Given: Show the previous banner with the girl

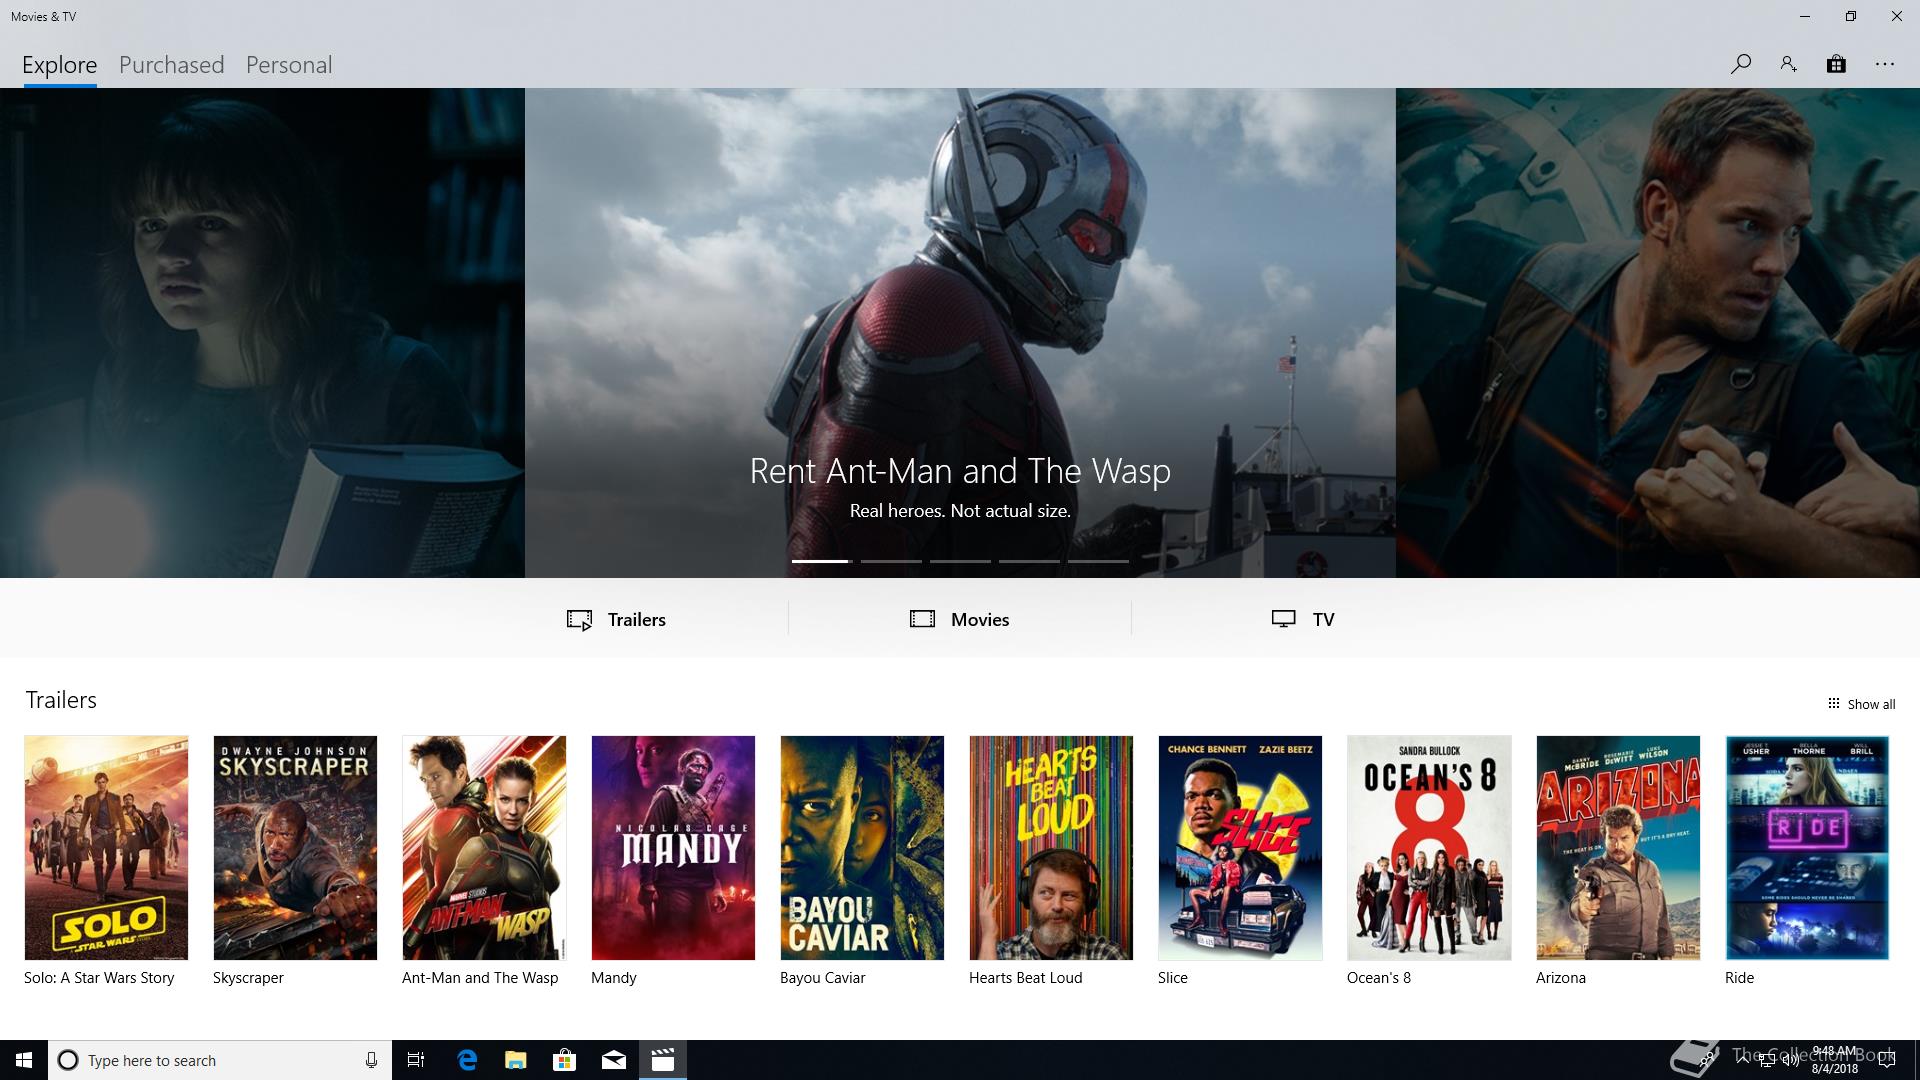Looking at the screenshot, I should tap(262, 333).
